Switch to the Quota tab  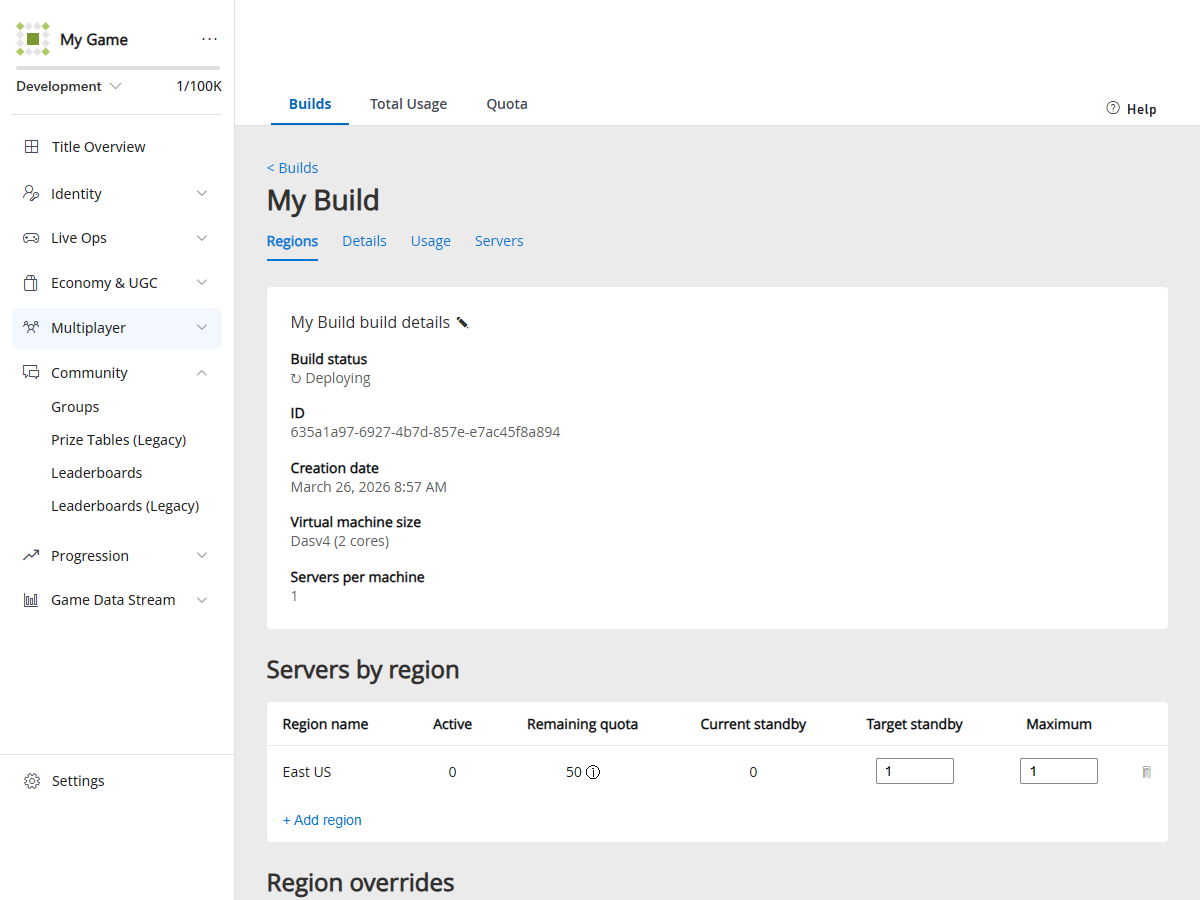507,104
